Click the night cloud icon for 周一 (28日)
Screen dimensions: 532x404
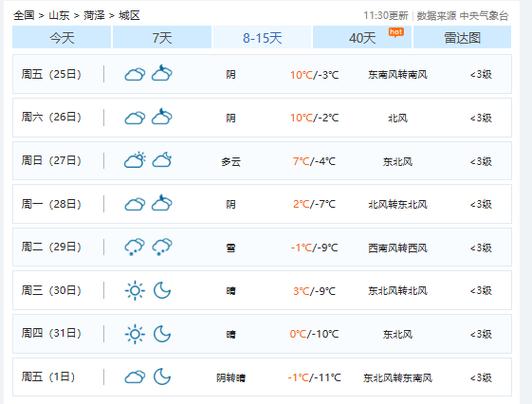click(162, 203)
